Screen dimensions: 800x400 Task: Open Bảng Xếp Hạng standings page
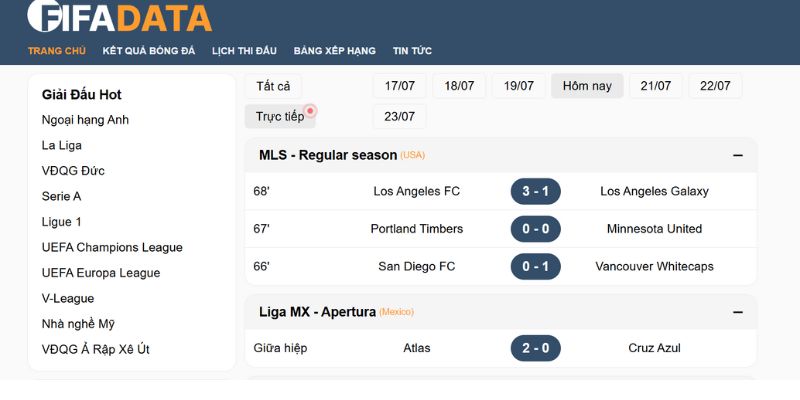tap(334, 51)
